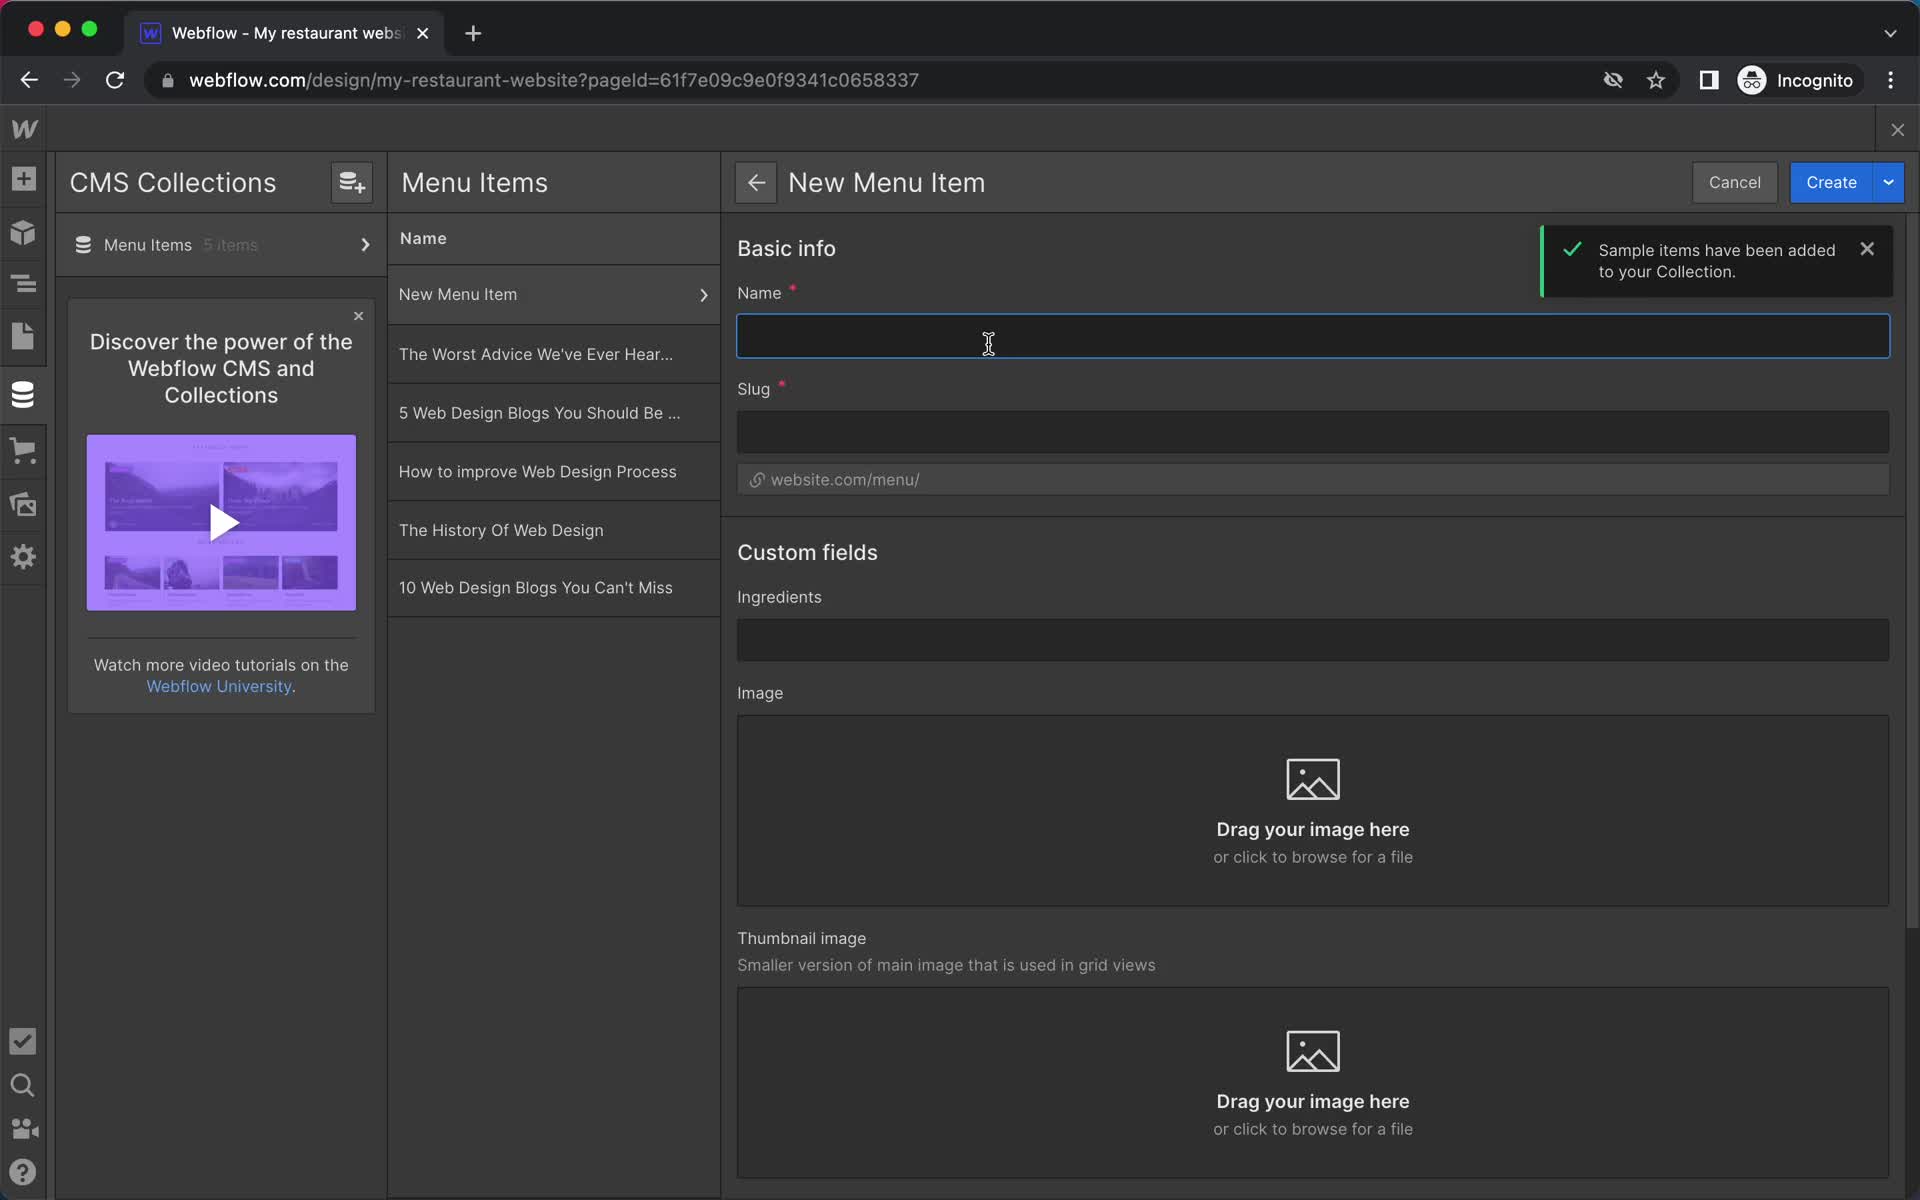Click the Image upload drop zone
1920x1200 pixels.
coord(1312,810)
